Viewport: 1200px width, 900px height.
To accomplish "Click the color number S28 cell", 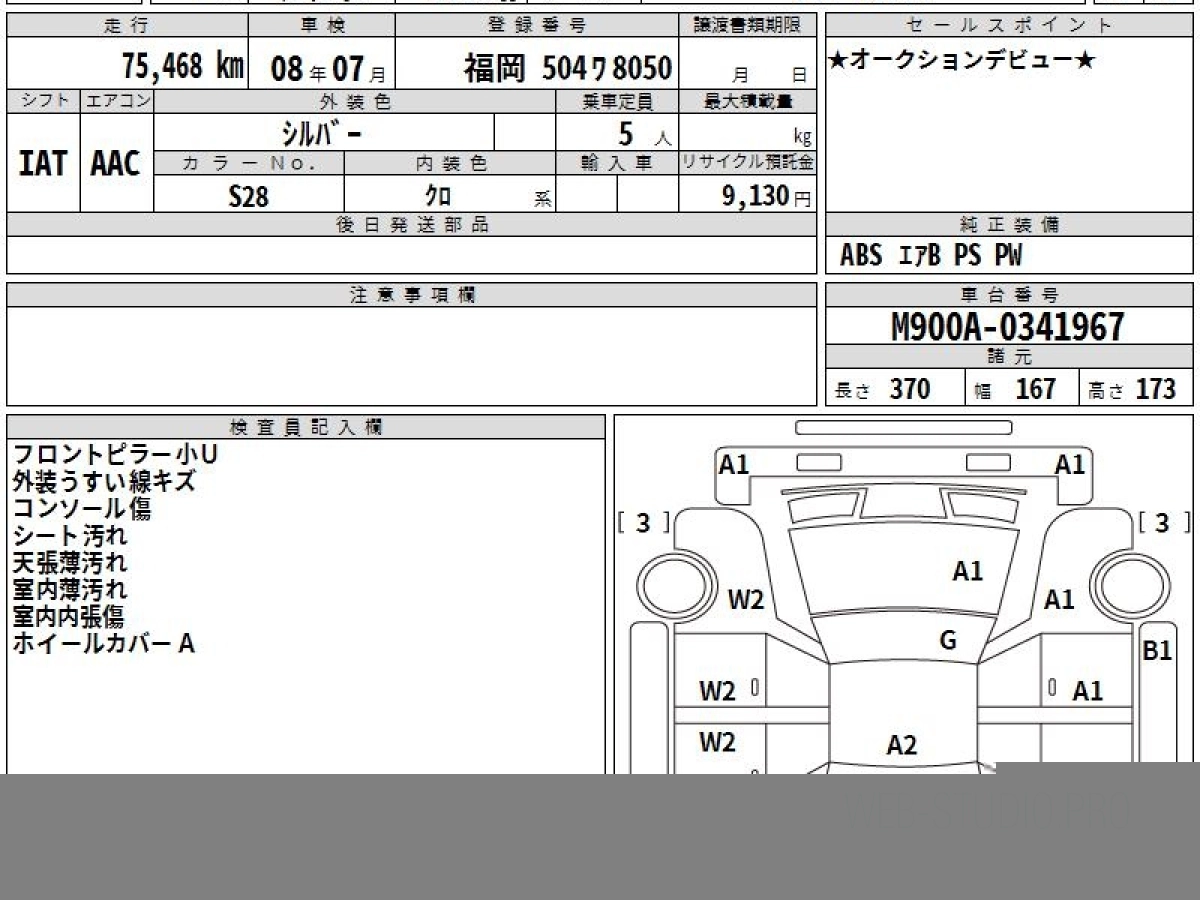I will coord(249,196).
